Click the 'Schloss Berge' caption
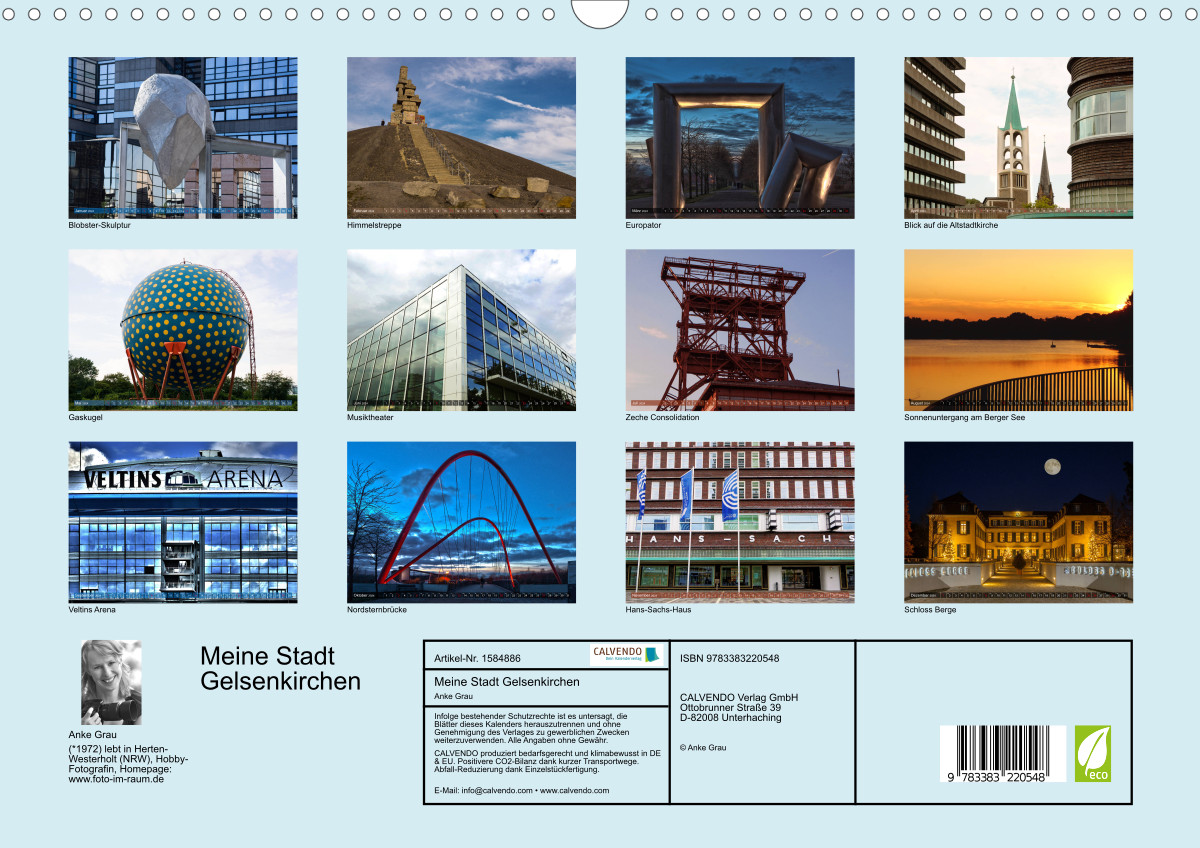This screenshot has height=848, width=1200. [x=930, y=609]
